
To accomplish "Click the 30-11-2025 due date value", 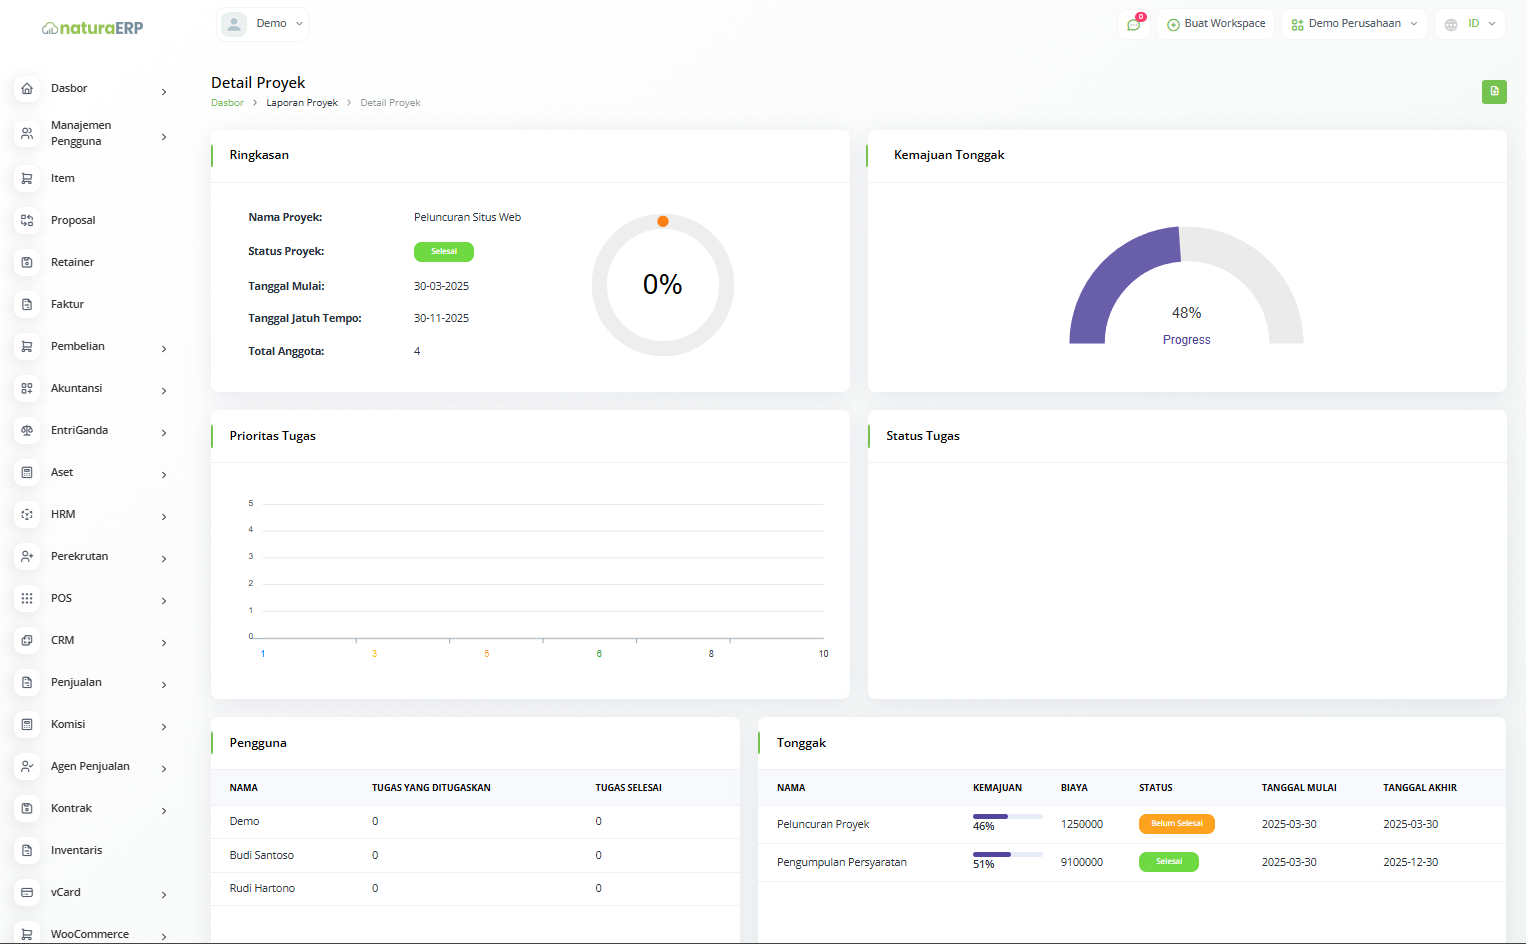I will (x=441, y=319).
